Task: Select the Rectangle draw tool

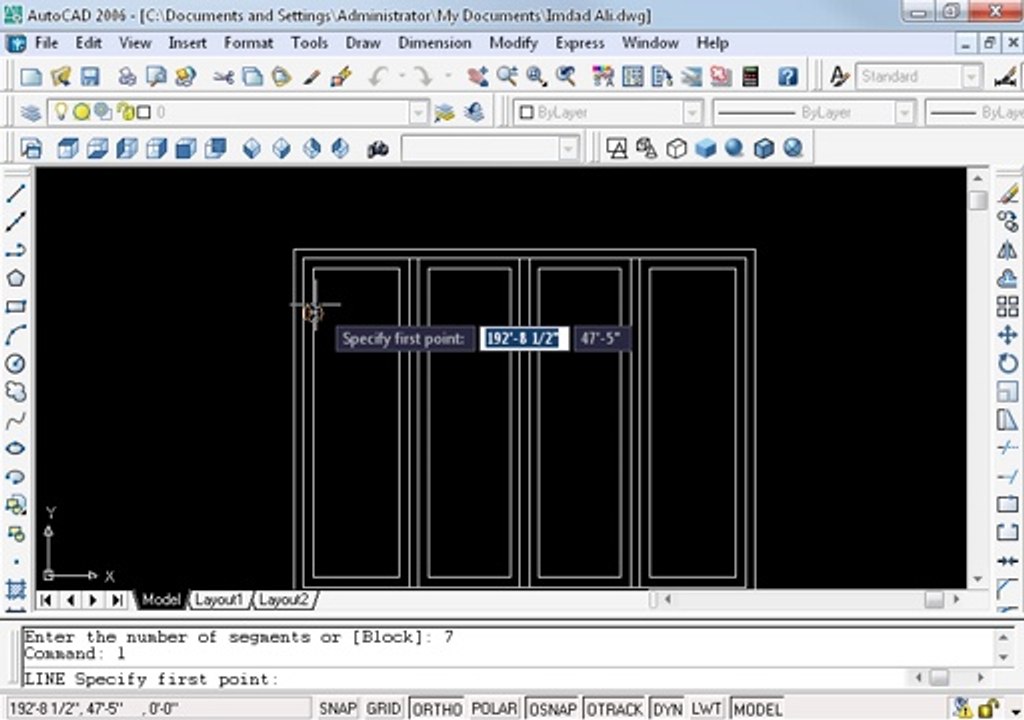Action: (16, 306)
